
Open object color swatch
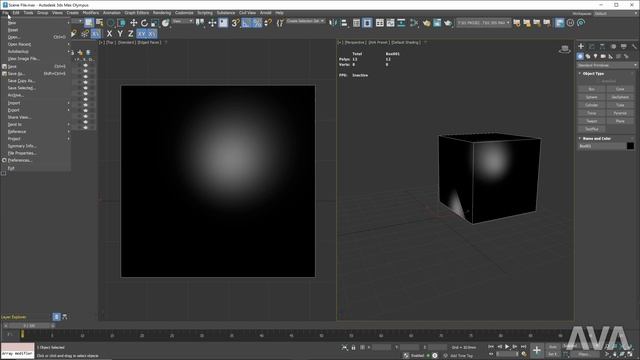[x=630, y=146]
